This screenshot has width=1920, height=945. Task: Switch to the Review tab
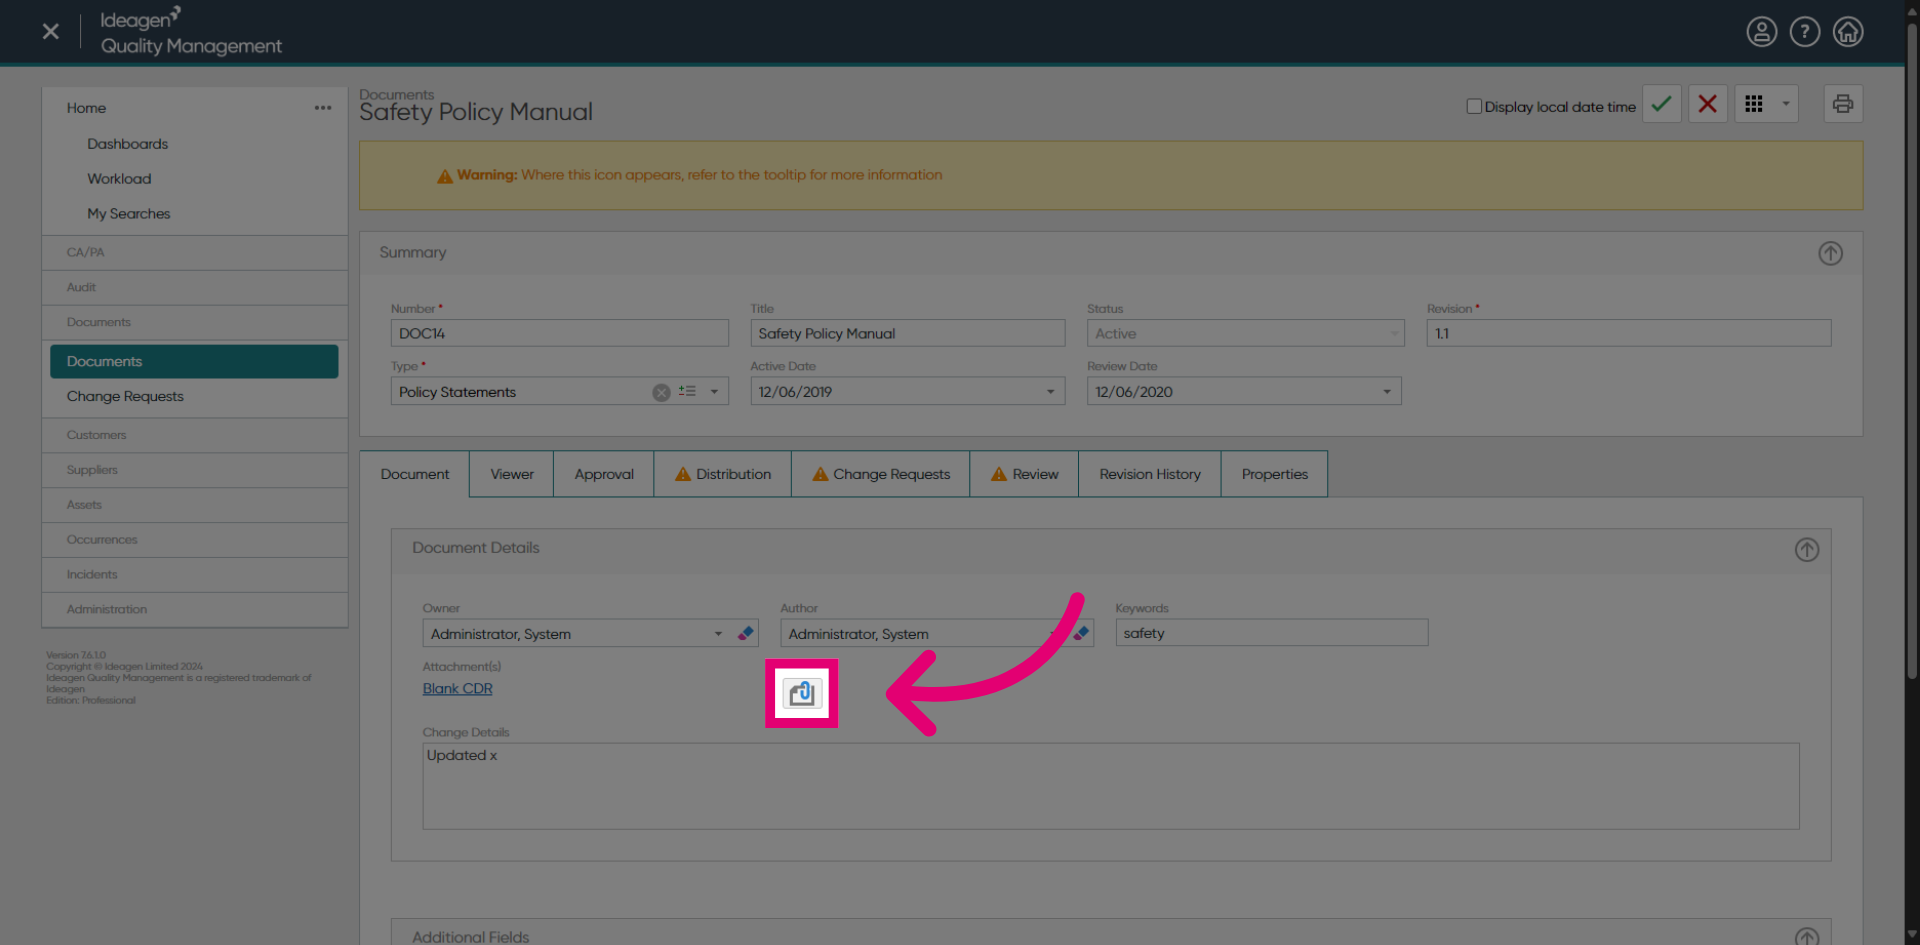[1025, 474]
